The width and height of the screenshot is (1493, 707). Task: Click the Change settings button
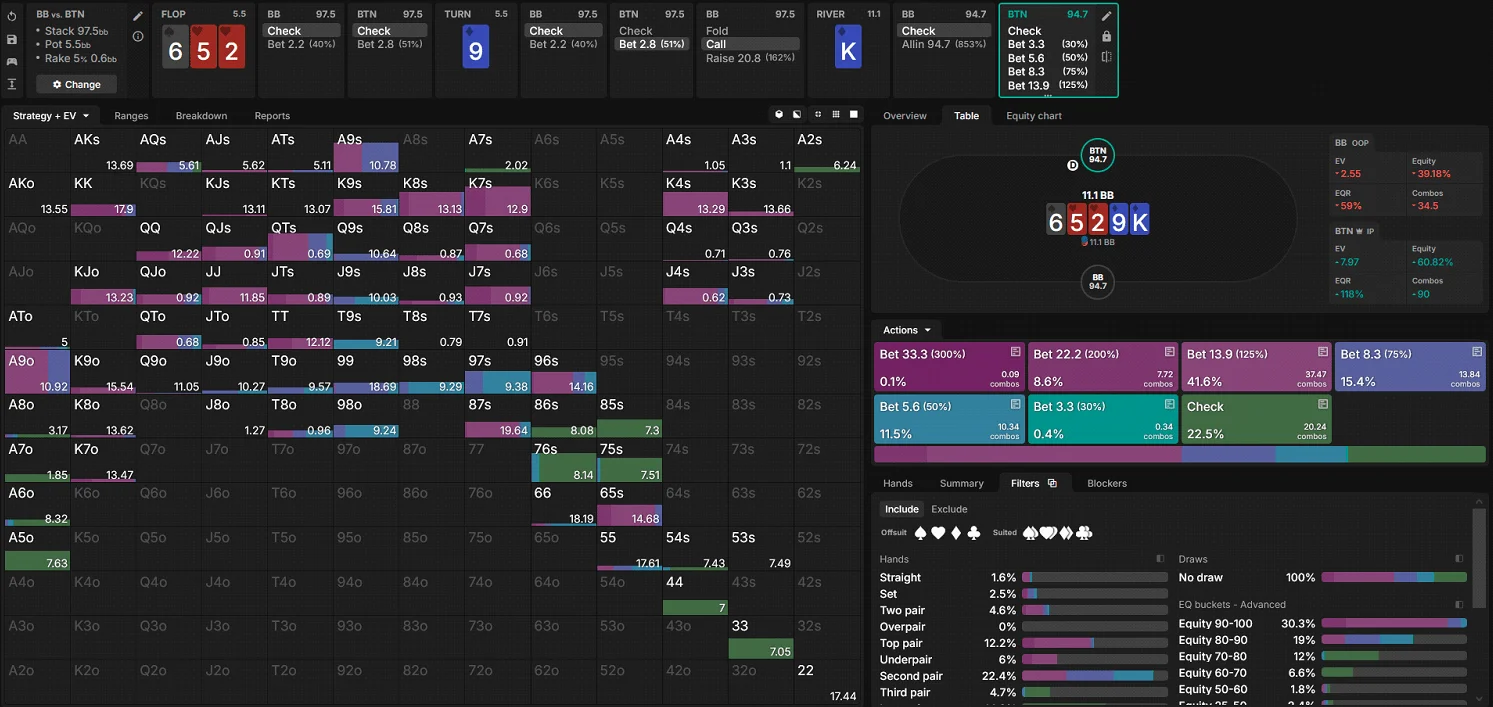(x=76, y=85)
